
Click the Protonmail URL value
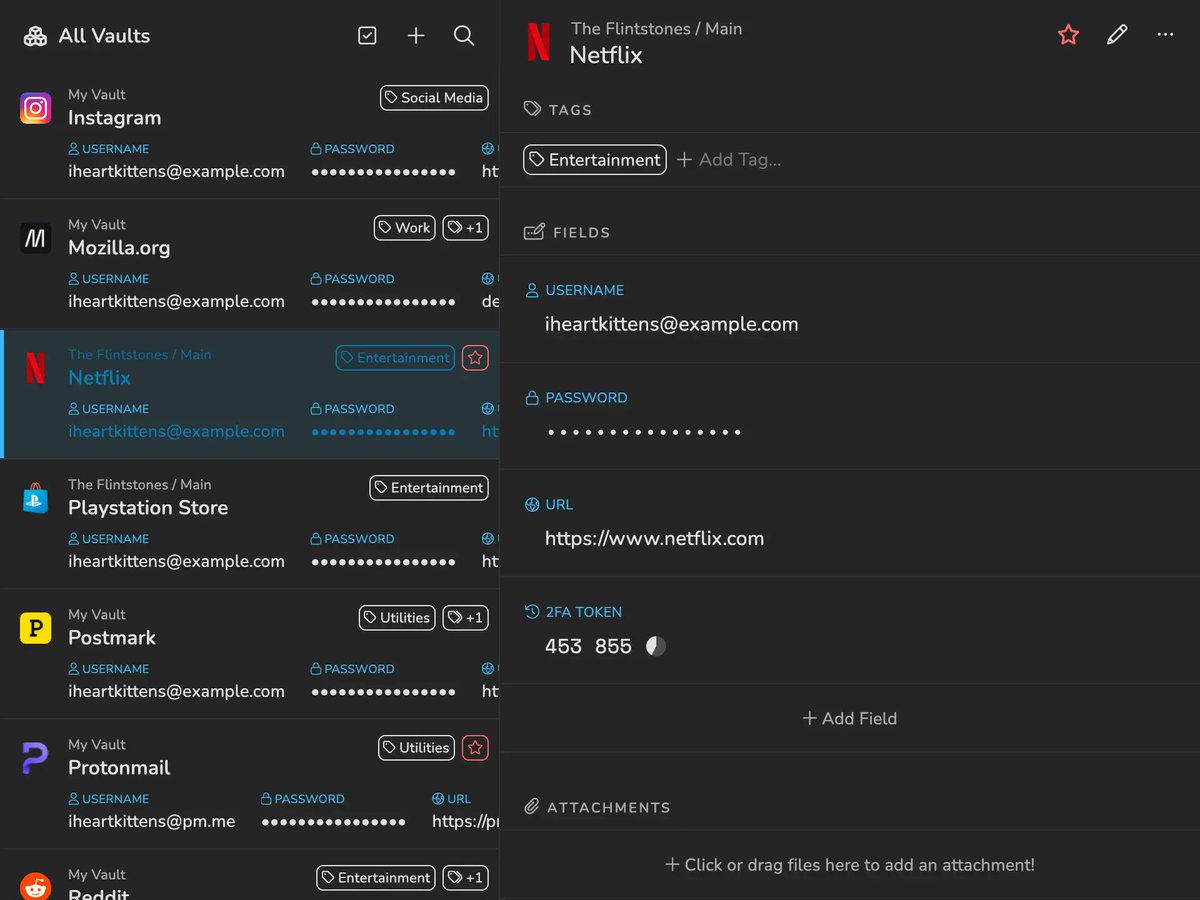click(x=465, y=821)
